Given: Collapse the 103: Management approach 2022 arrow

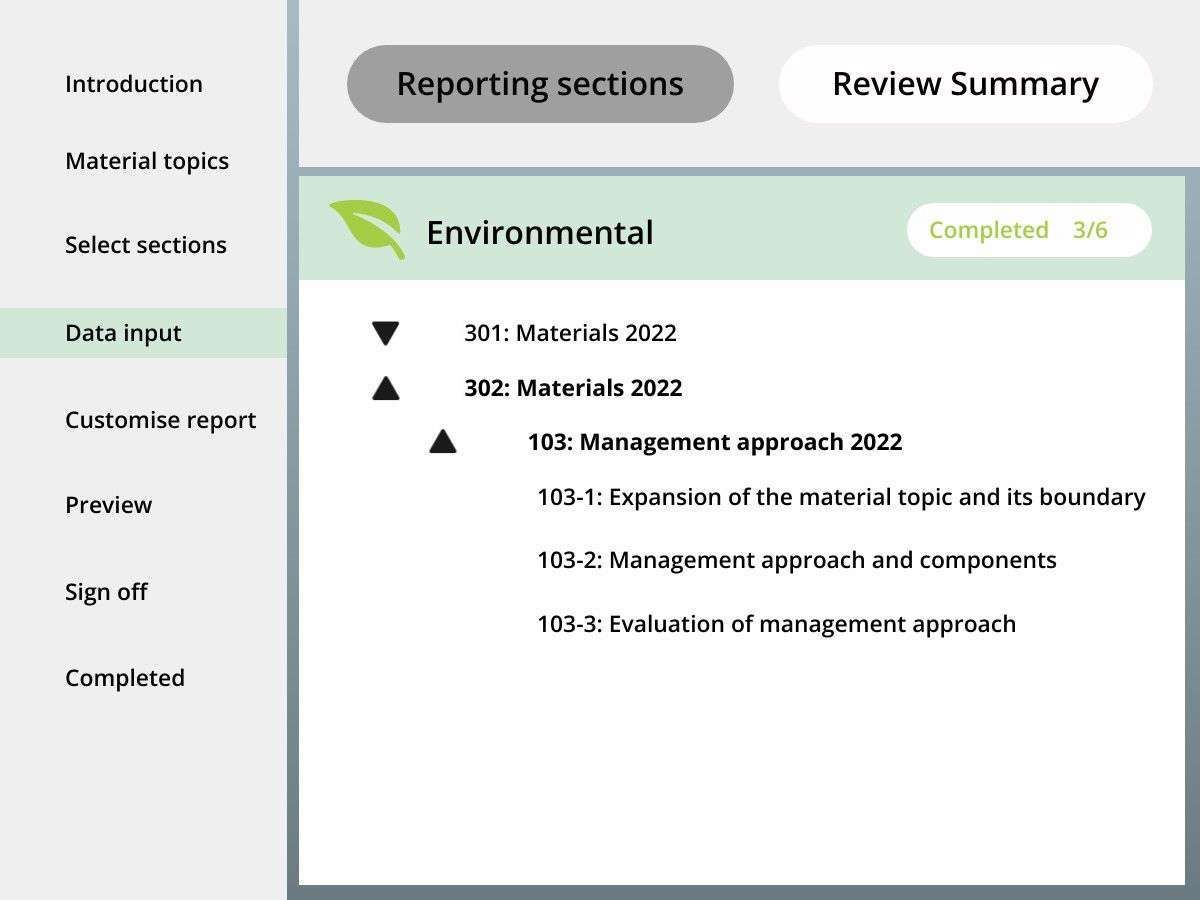Looking at the screenshot, I should (x=443, y=441).
